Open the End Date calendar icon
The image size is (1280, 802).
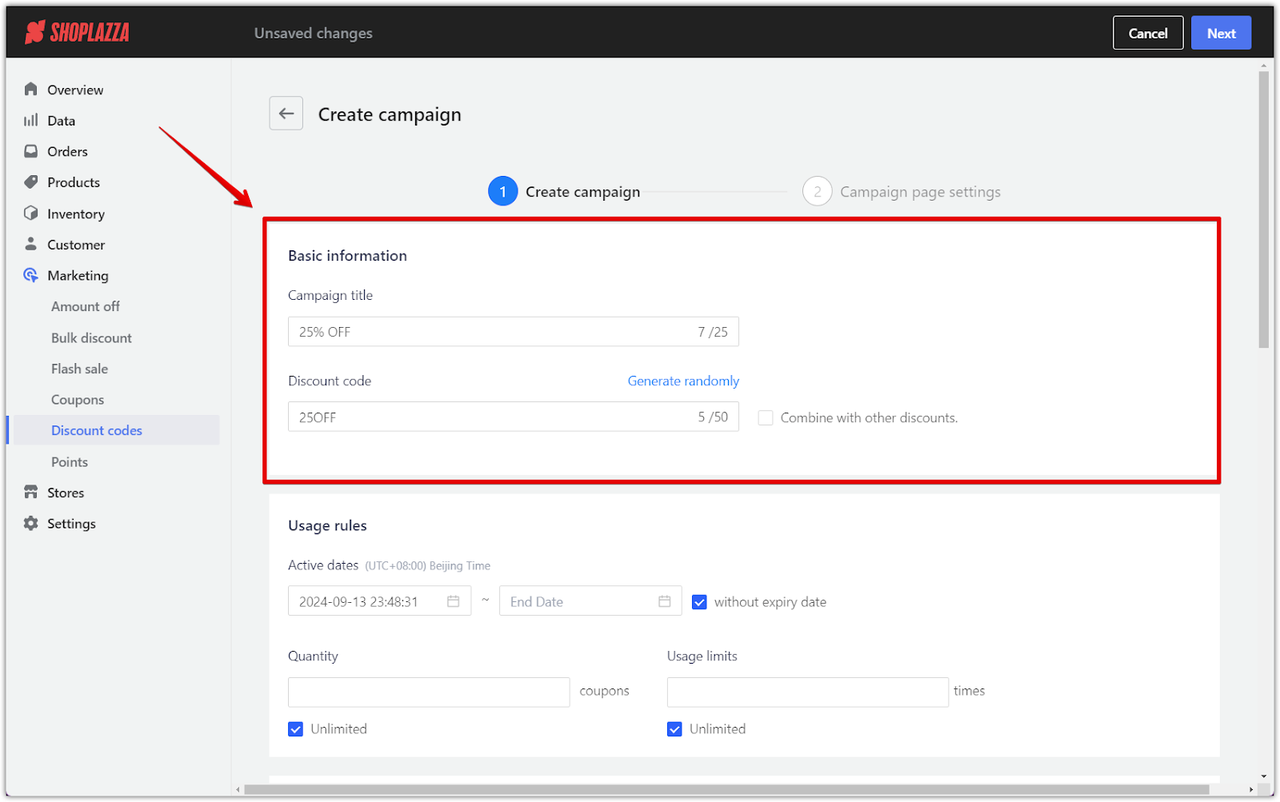pyautogui.click(x=664, y=601)
